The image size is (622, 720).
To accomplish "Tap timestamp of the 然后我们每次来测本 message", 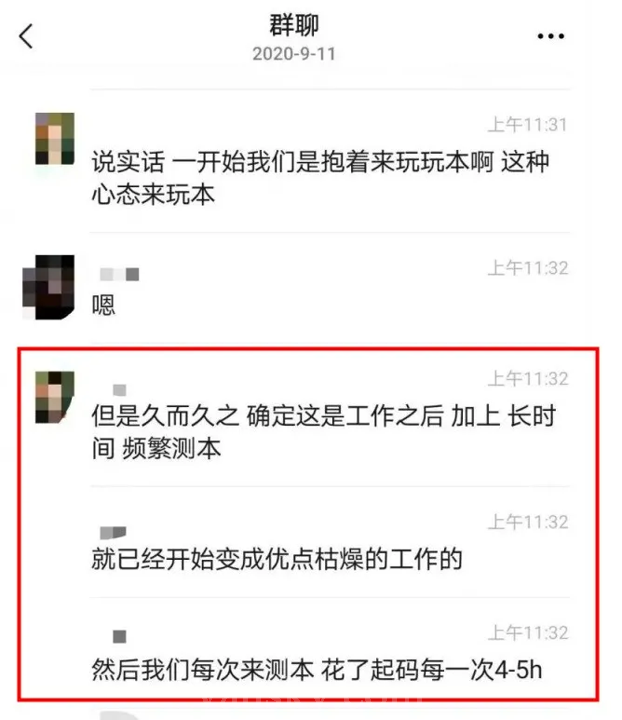I will [x=528, y=633].
